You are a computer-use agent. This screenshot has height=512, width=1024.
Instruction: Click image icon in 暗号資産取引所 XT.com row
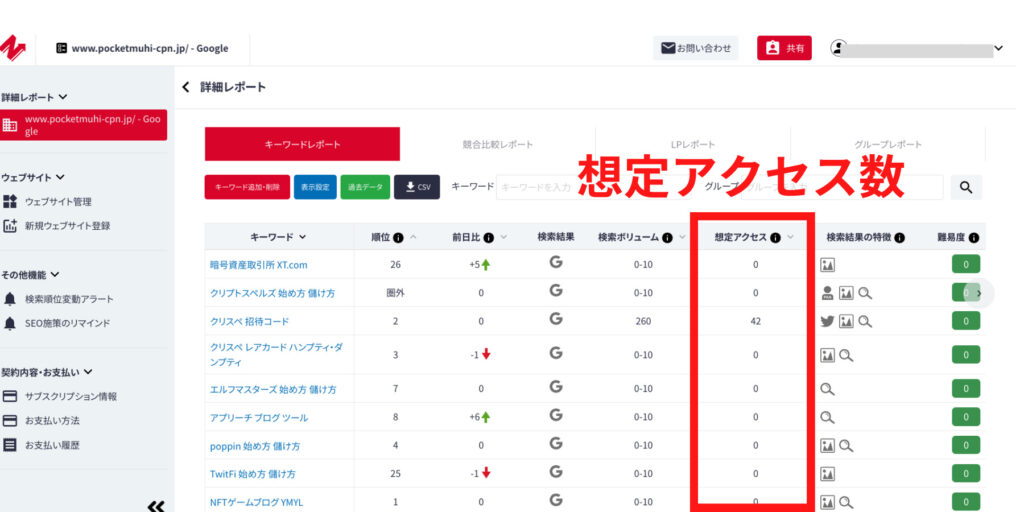[828, 264]
